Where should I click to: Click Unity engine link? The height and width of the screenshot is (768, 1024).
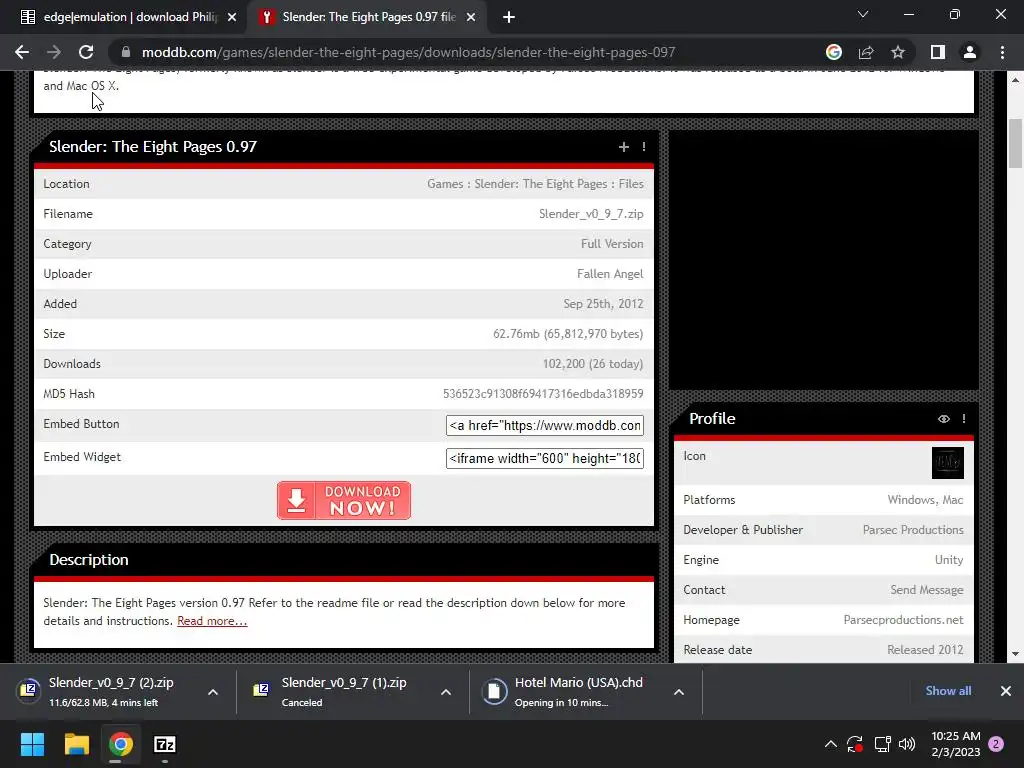949,560
